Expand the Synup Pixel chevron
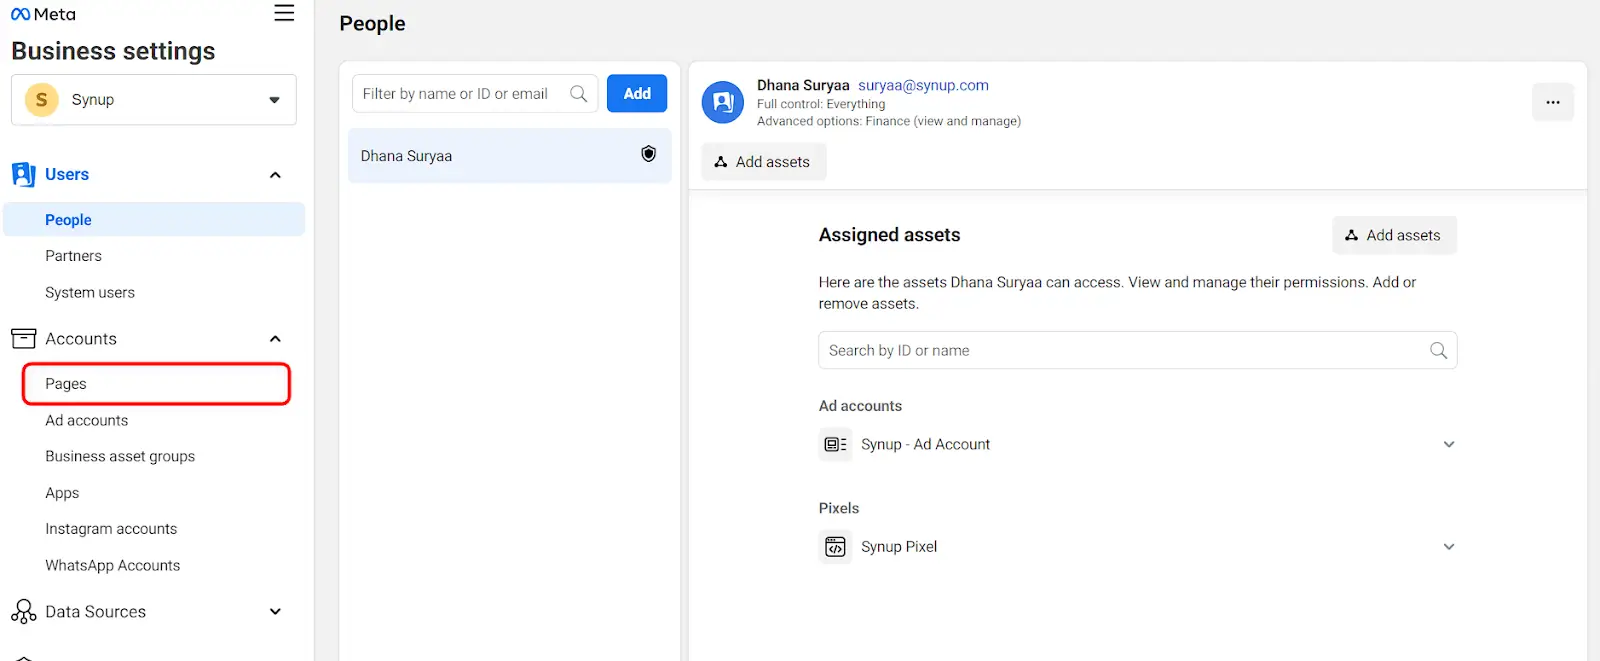This screenshot has width=1600, height=661. (1449, 547)
